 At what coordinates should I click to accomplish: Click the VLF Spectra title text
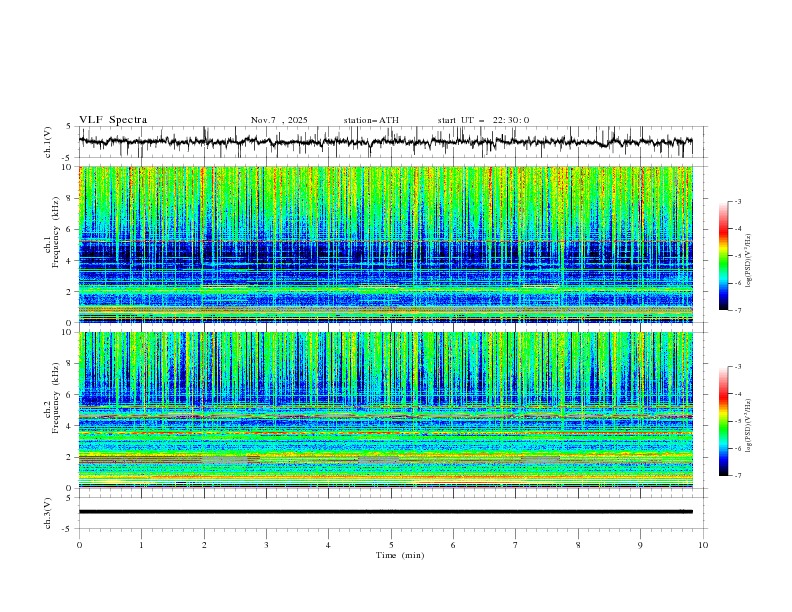tap(113, 120)
